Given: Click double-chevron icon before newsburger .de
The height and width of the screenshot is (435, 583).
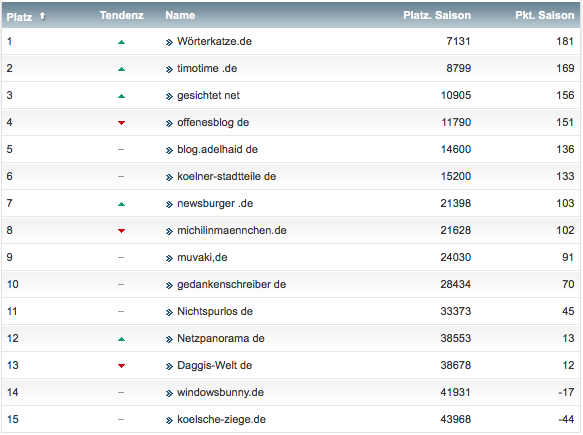Looking at the screenshot, I should point(169,204).
